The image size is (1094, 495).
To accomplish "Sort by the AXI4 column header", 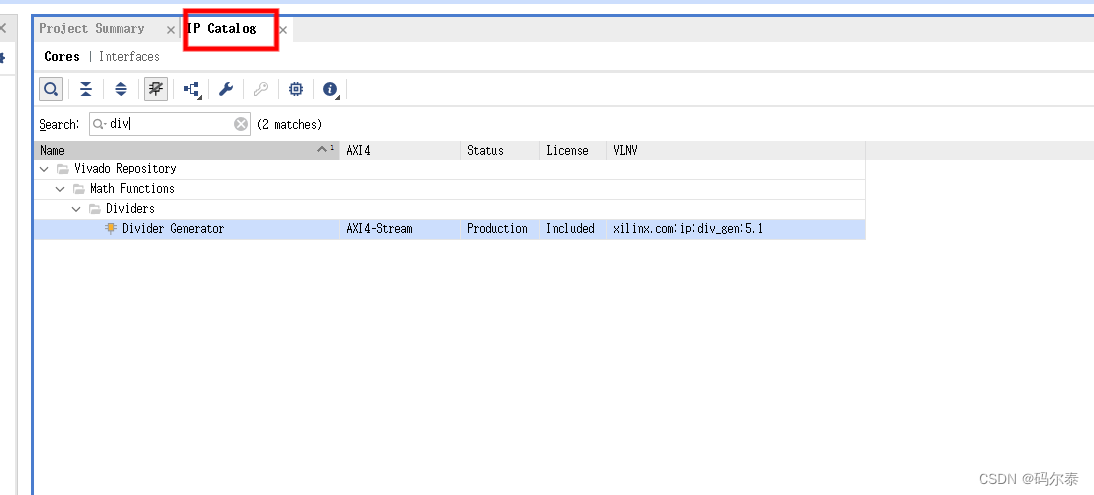I will pos(400,150).
